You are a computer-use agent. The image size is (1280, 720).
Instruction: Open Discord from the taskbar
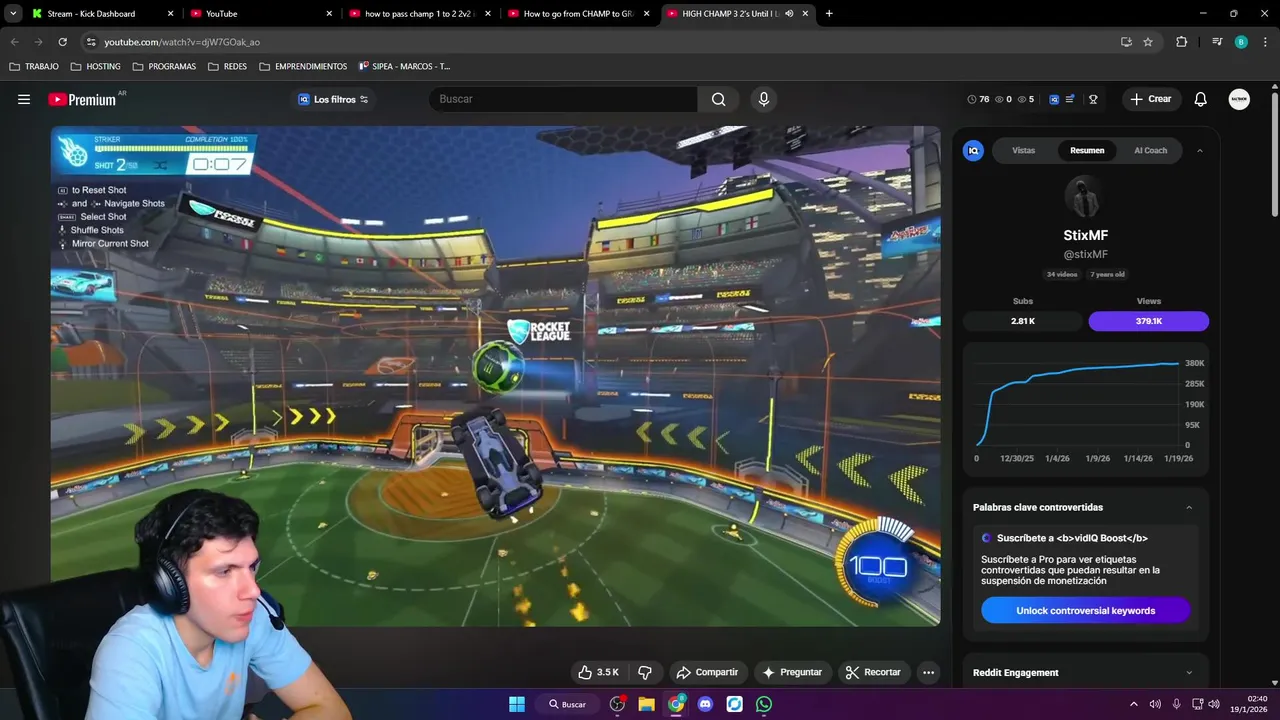[x=705, y=704]
